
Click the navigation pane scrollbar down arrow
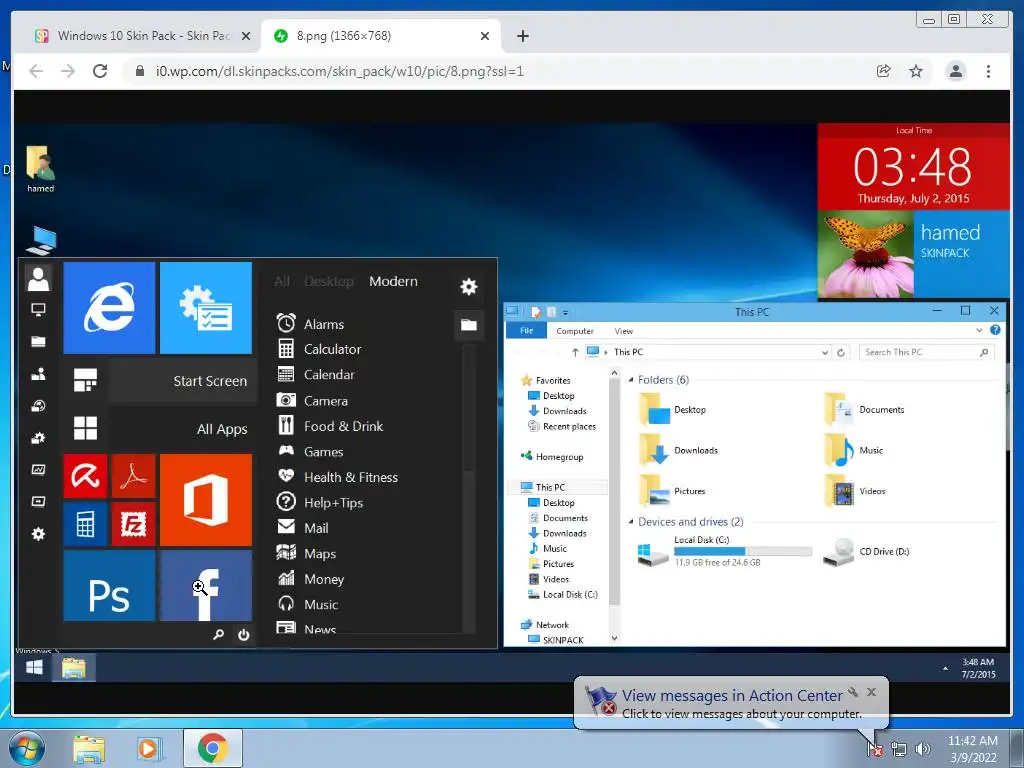click(x=614, y=638)
